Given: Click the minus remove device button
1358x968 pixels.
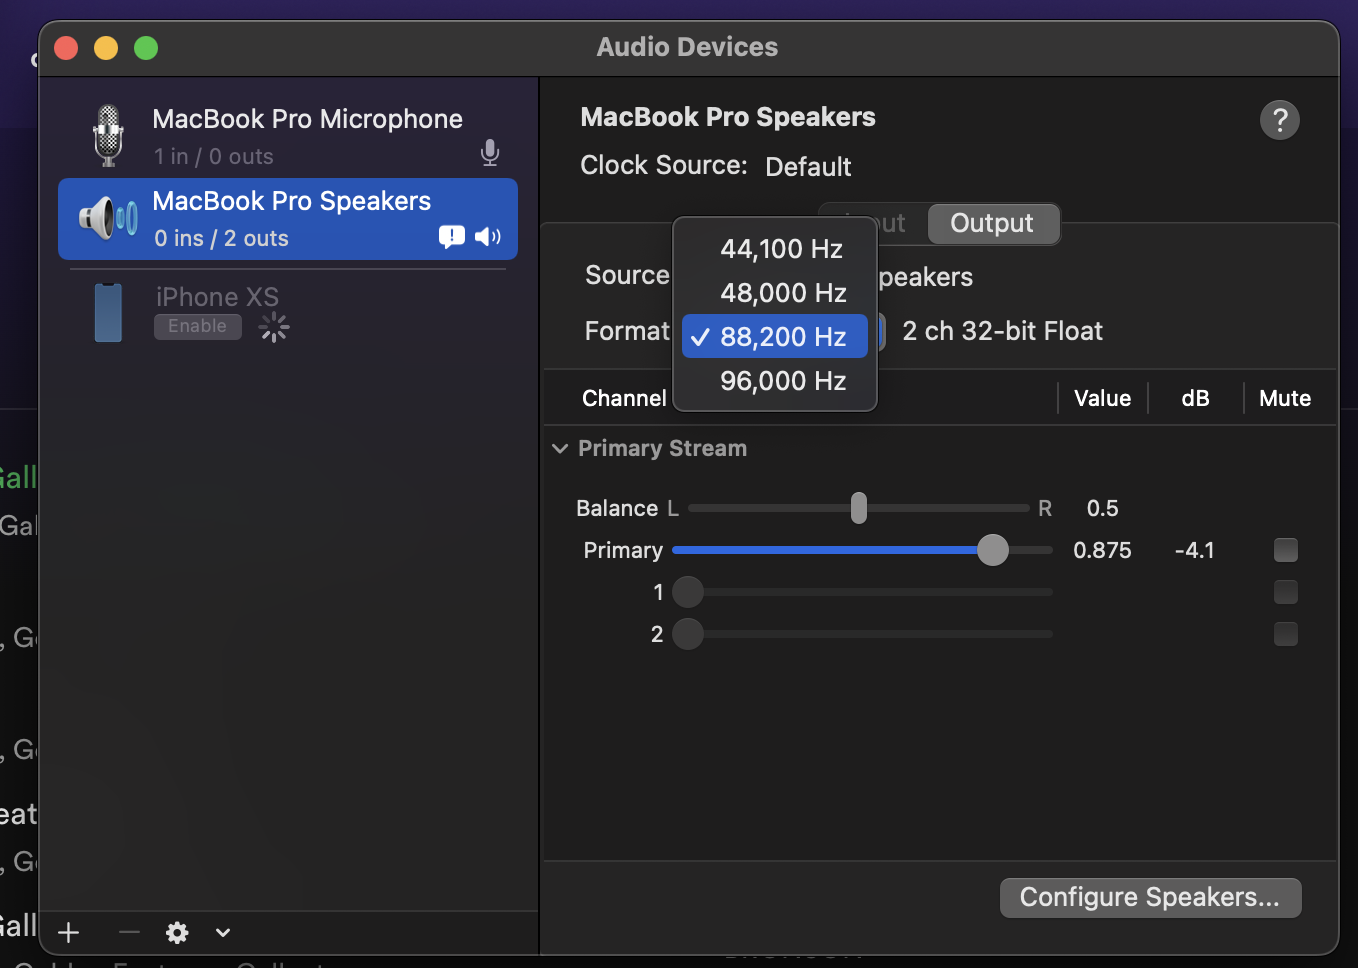Looking at the screenshot, I should click(x=129, y=933).
